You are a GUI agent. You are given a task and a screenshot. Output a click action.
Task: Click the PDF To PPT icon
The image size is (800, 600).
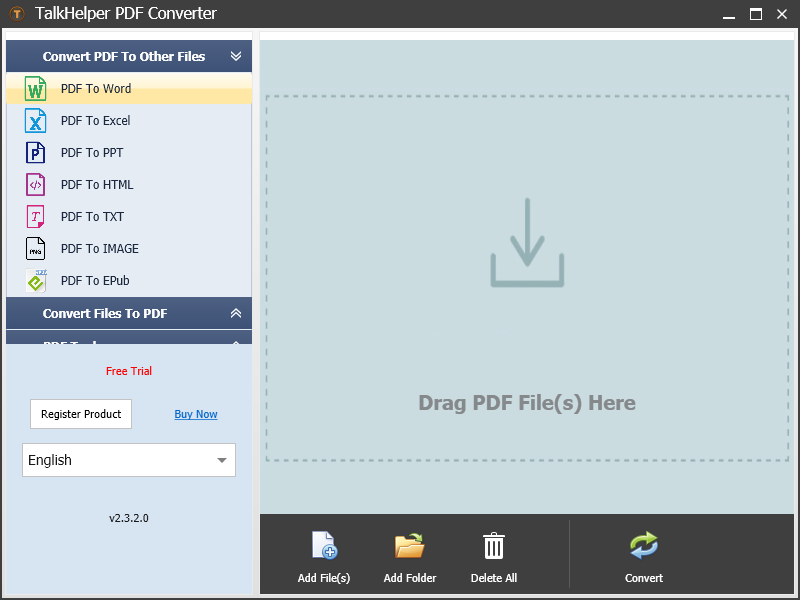[x=35, y=152]
